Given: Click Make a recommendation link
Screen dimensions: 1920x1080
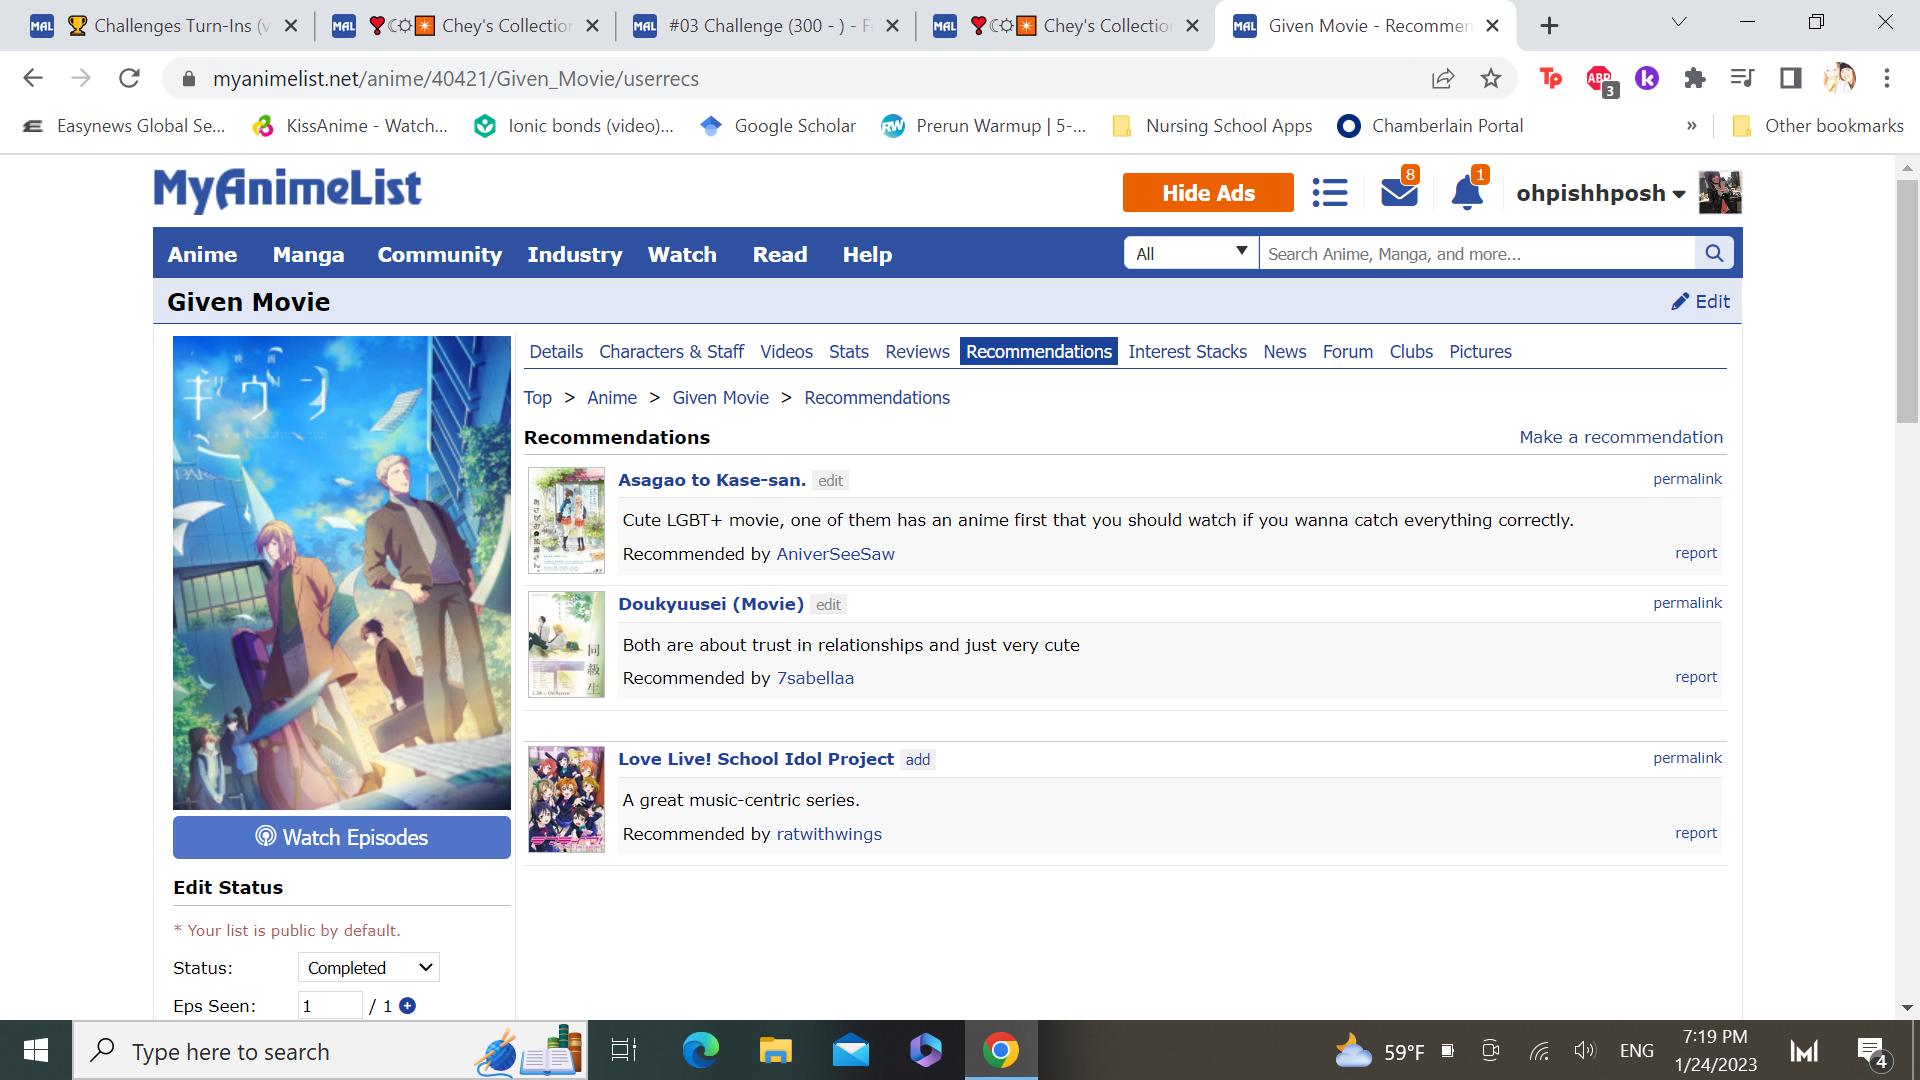Looking at the screenshot, I should pyautogui.click(x=1620, y=437).
